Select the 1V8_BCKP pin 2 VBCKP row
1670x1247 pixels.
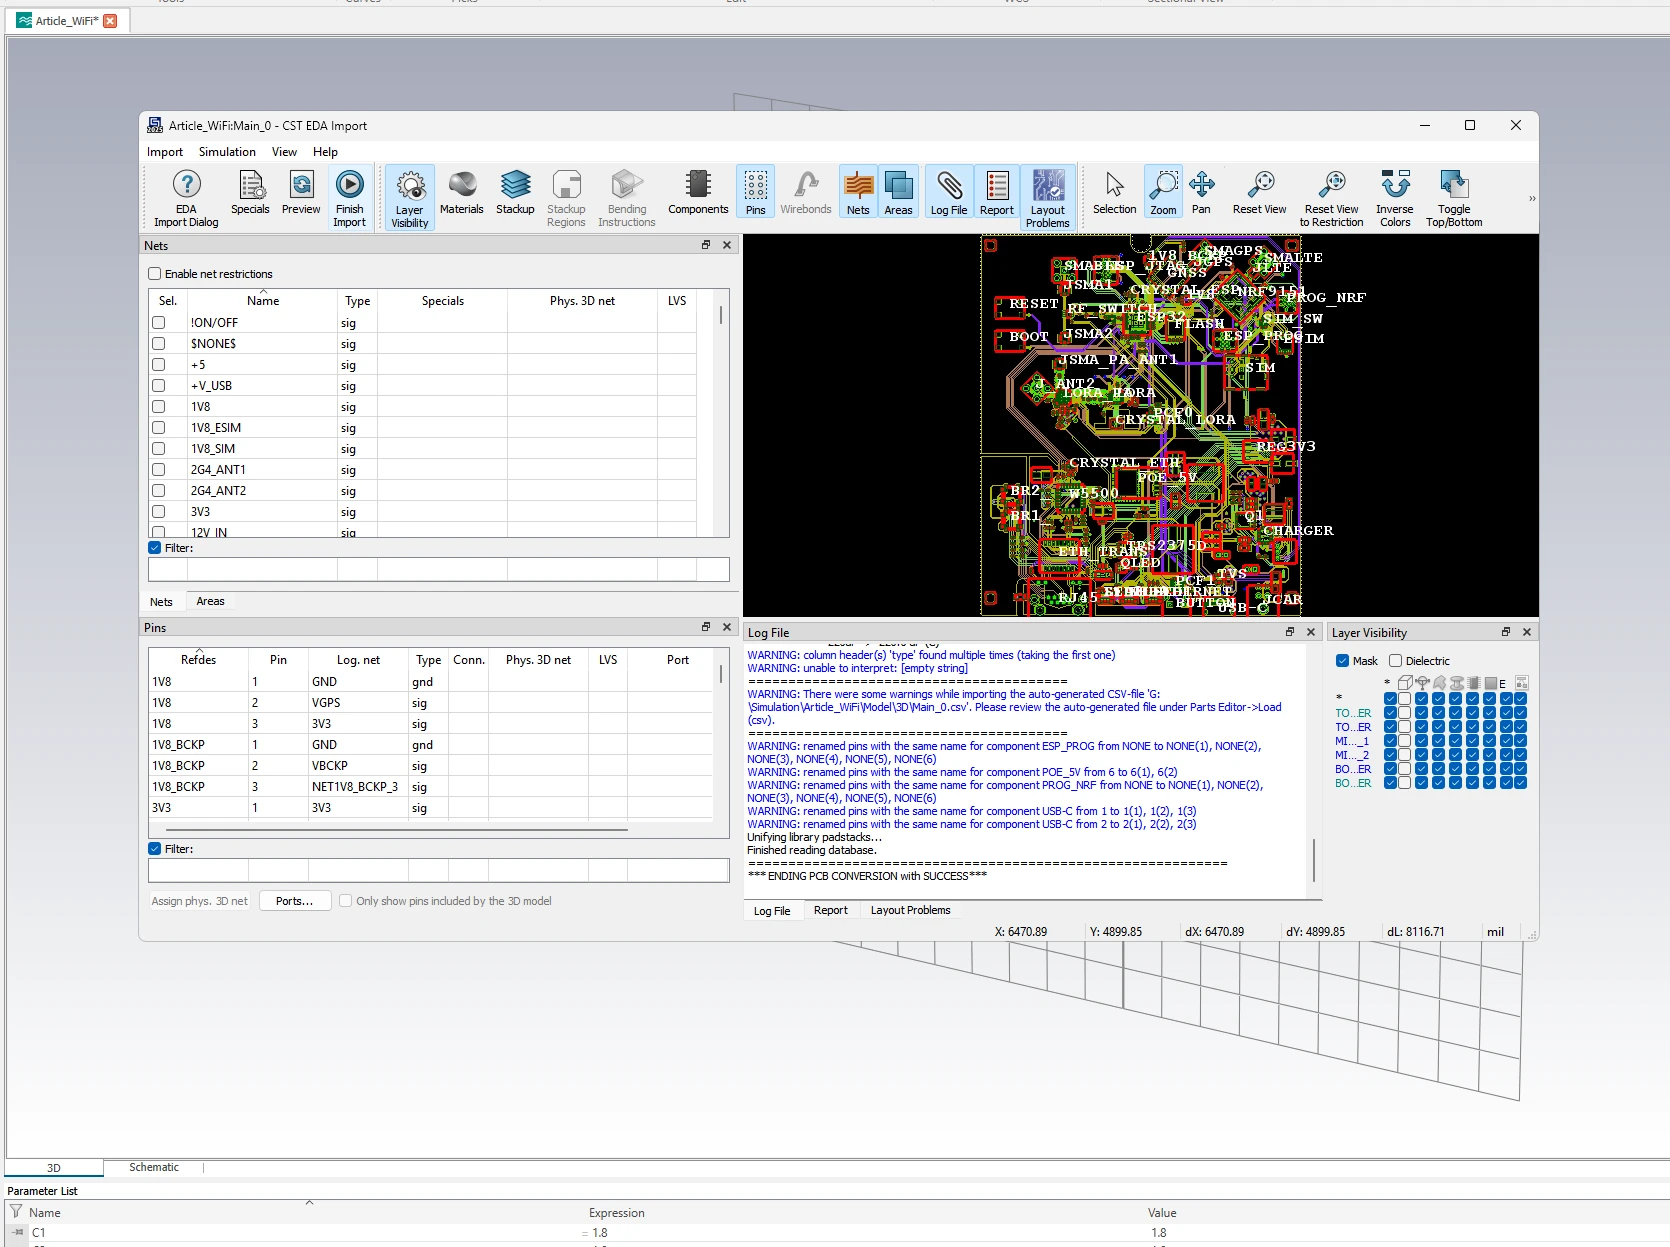click(x=432, y=766)
